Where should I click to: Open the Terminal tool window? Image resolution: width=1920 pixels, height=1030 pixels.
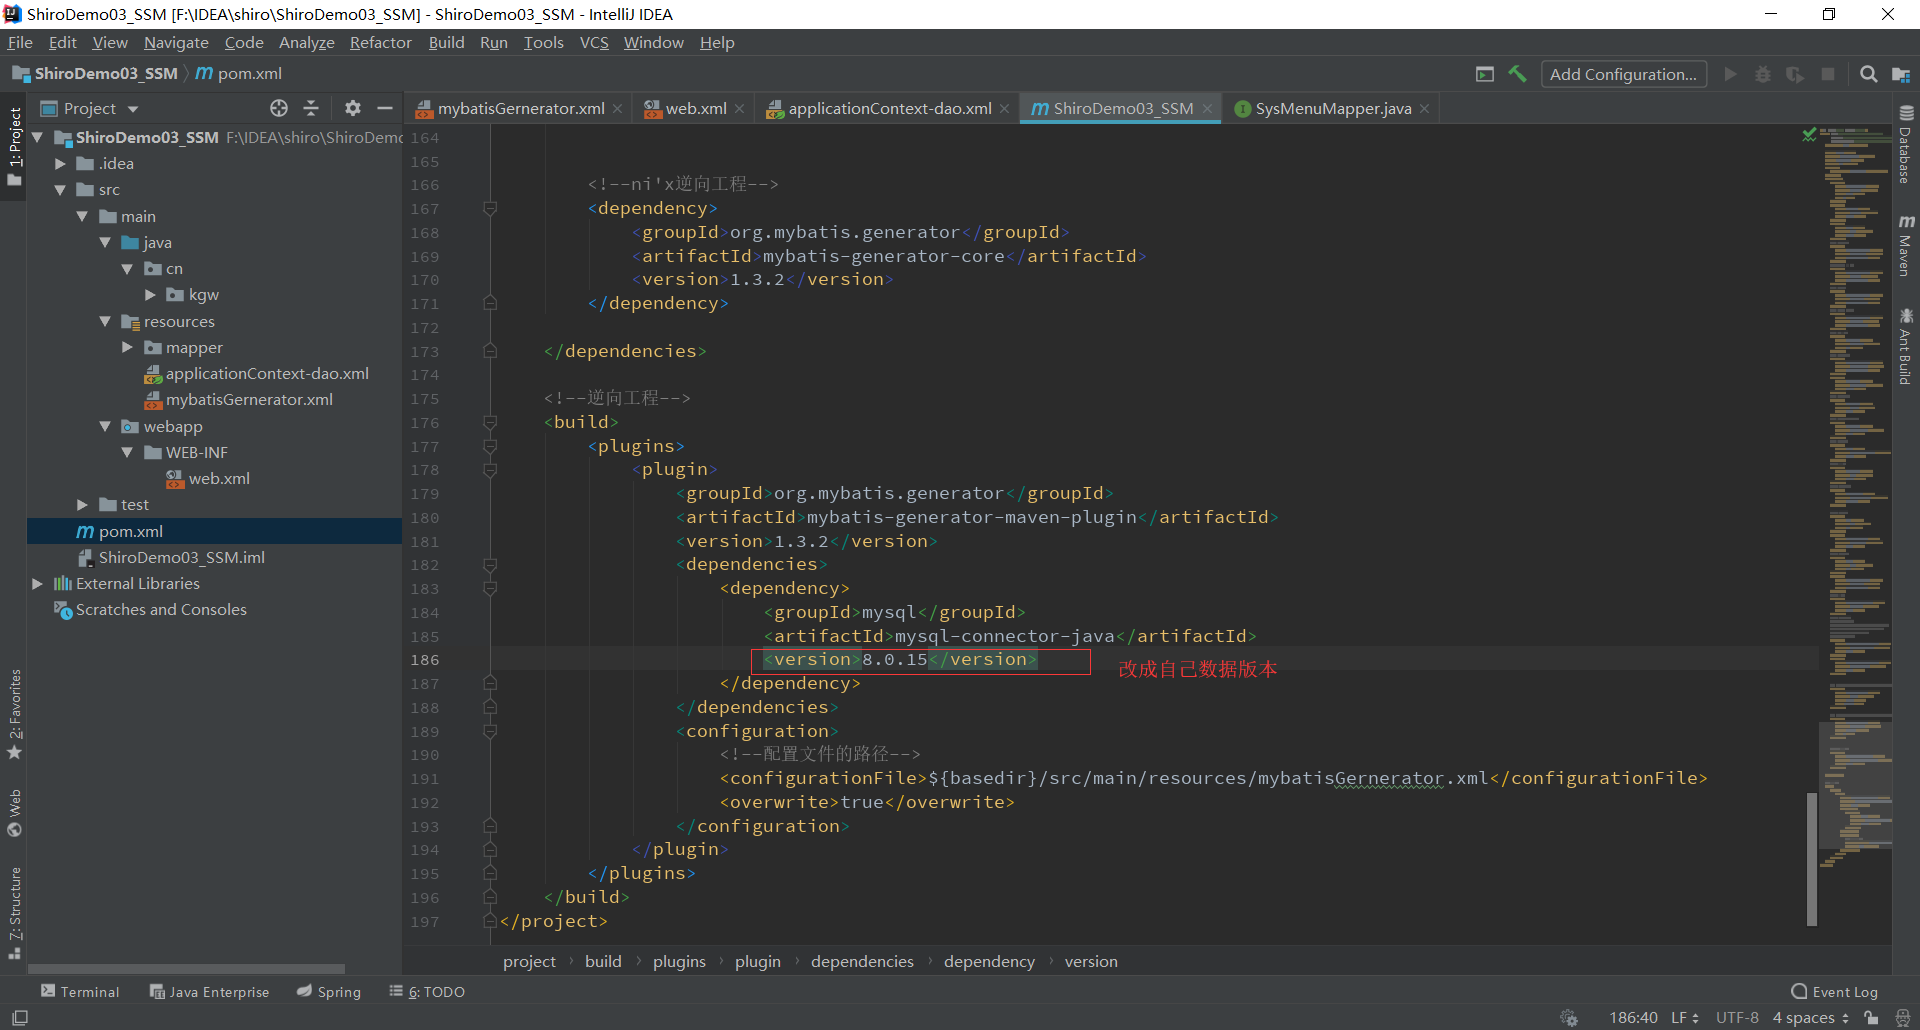click(x=80, y=992)
